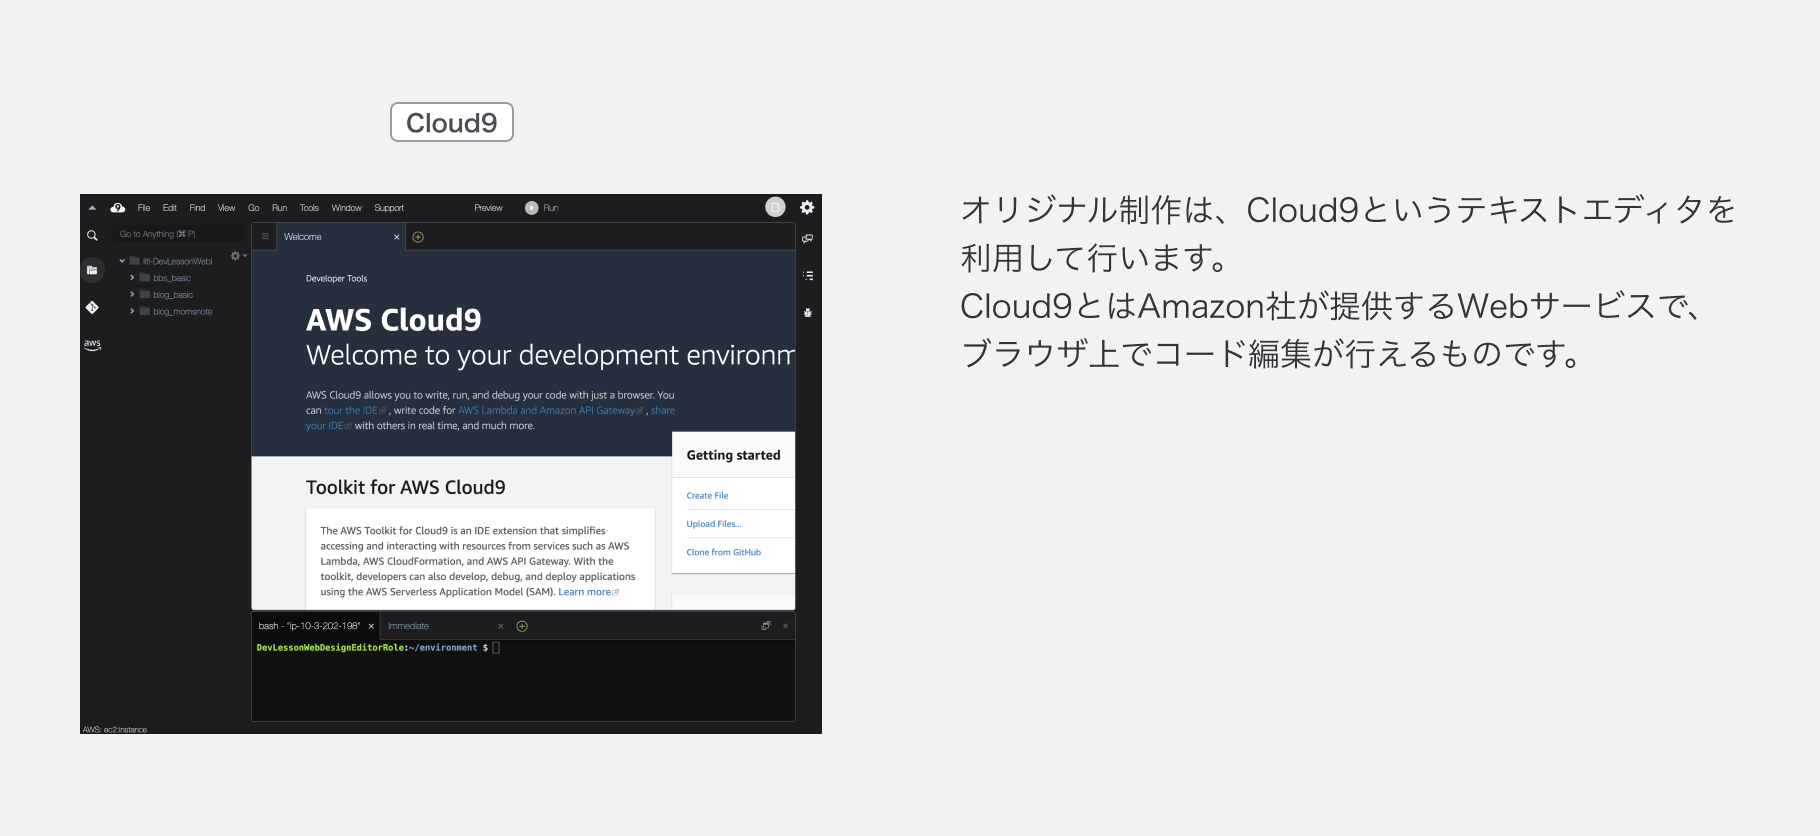Collapse the menu bar with the up arrow
The height and width of the screenshot is (836, 1820).
92,208
